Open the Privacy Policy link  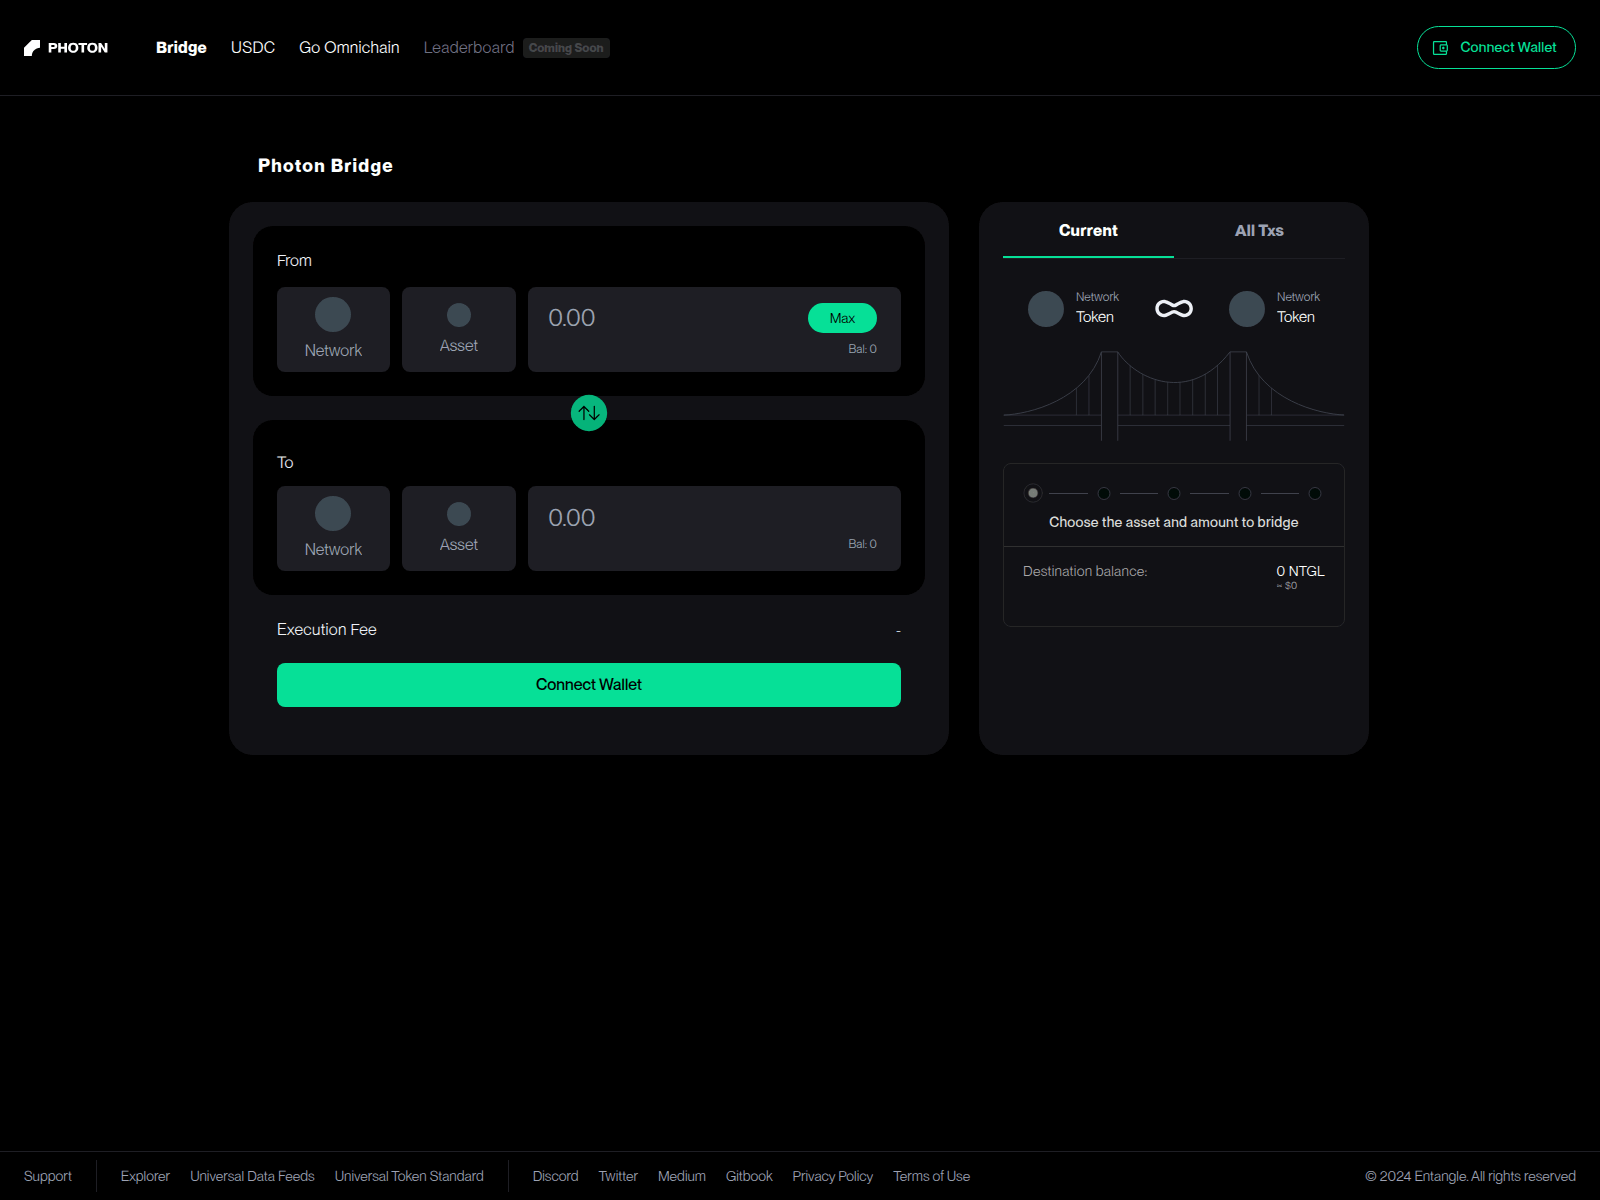point(833,1176)
